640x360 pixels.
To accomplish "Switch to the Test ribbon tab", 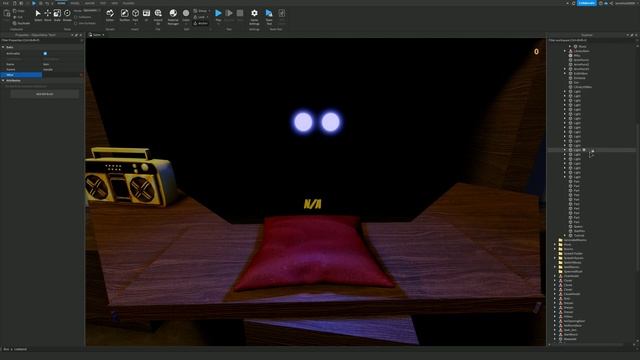I will tap(103, 3).
